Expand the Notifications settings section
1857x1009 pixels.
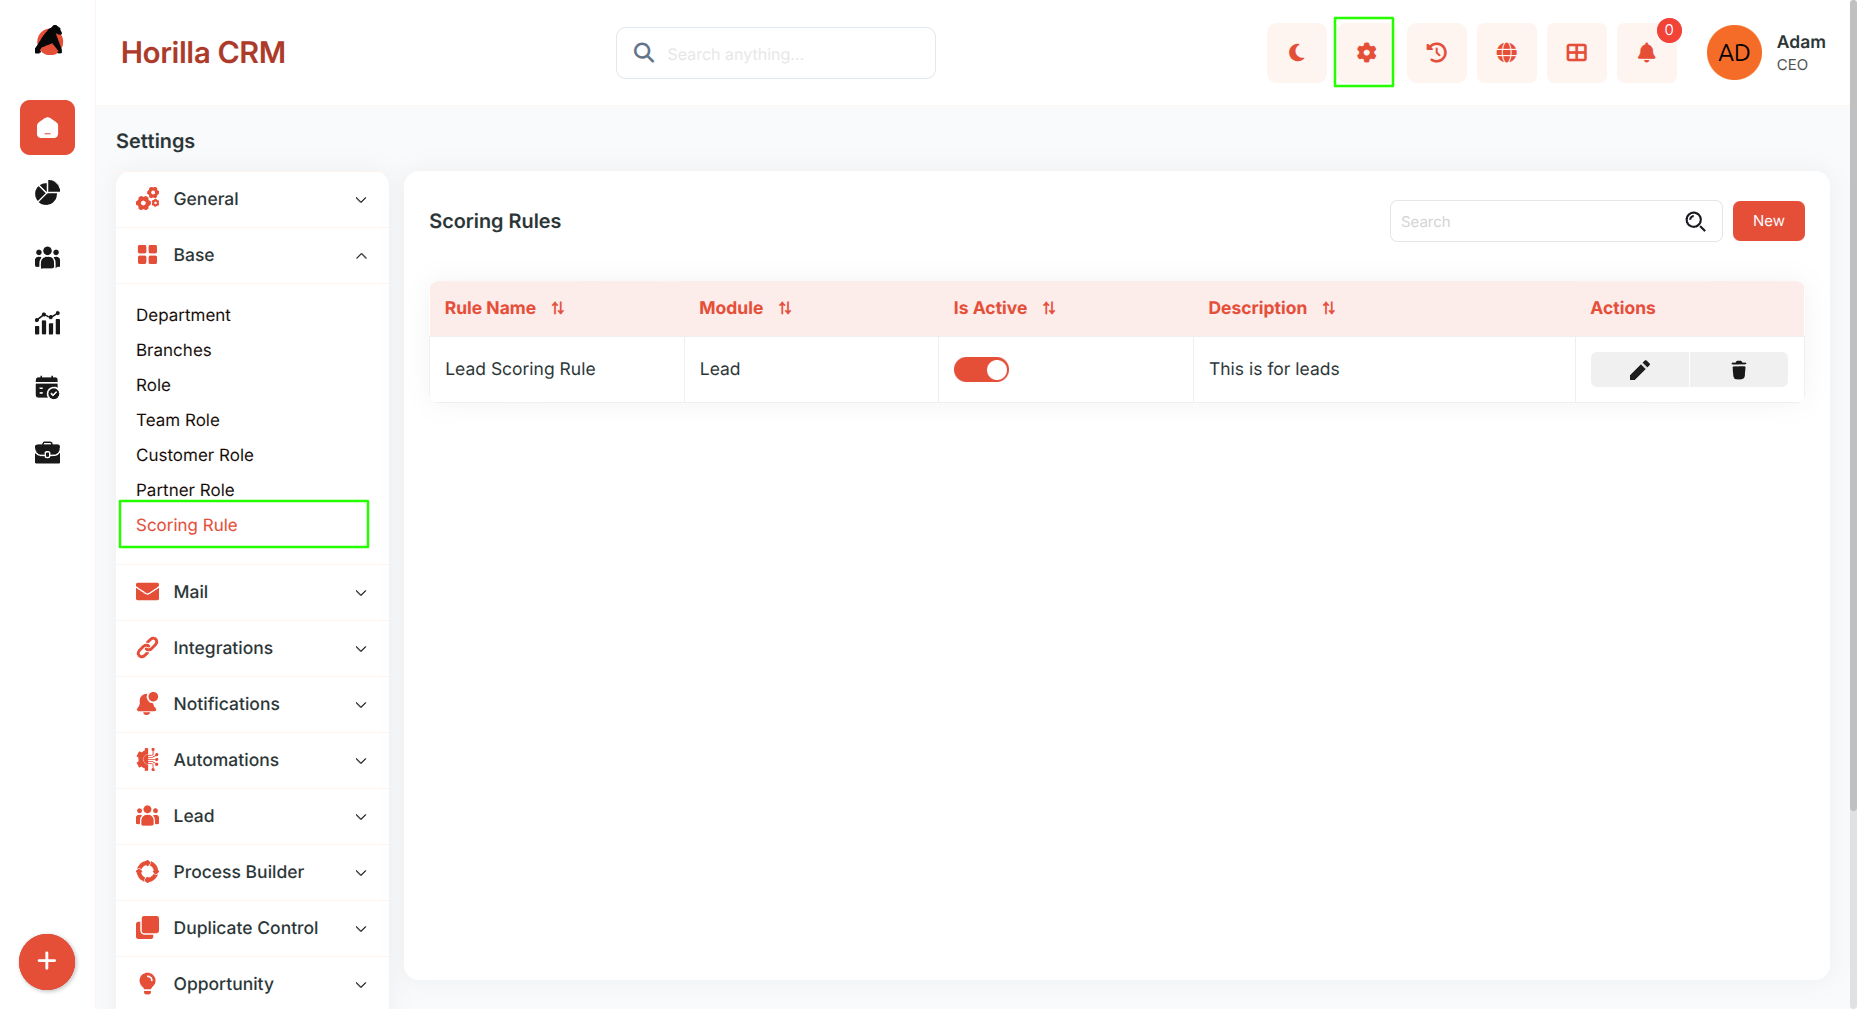[252, 704]
